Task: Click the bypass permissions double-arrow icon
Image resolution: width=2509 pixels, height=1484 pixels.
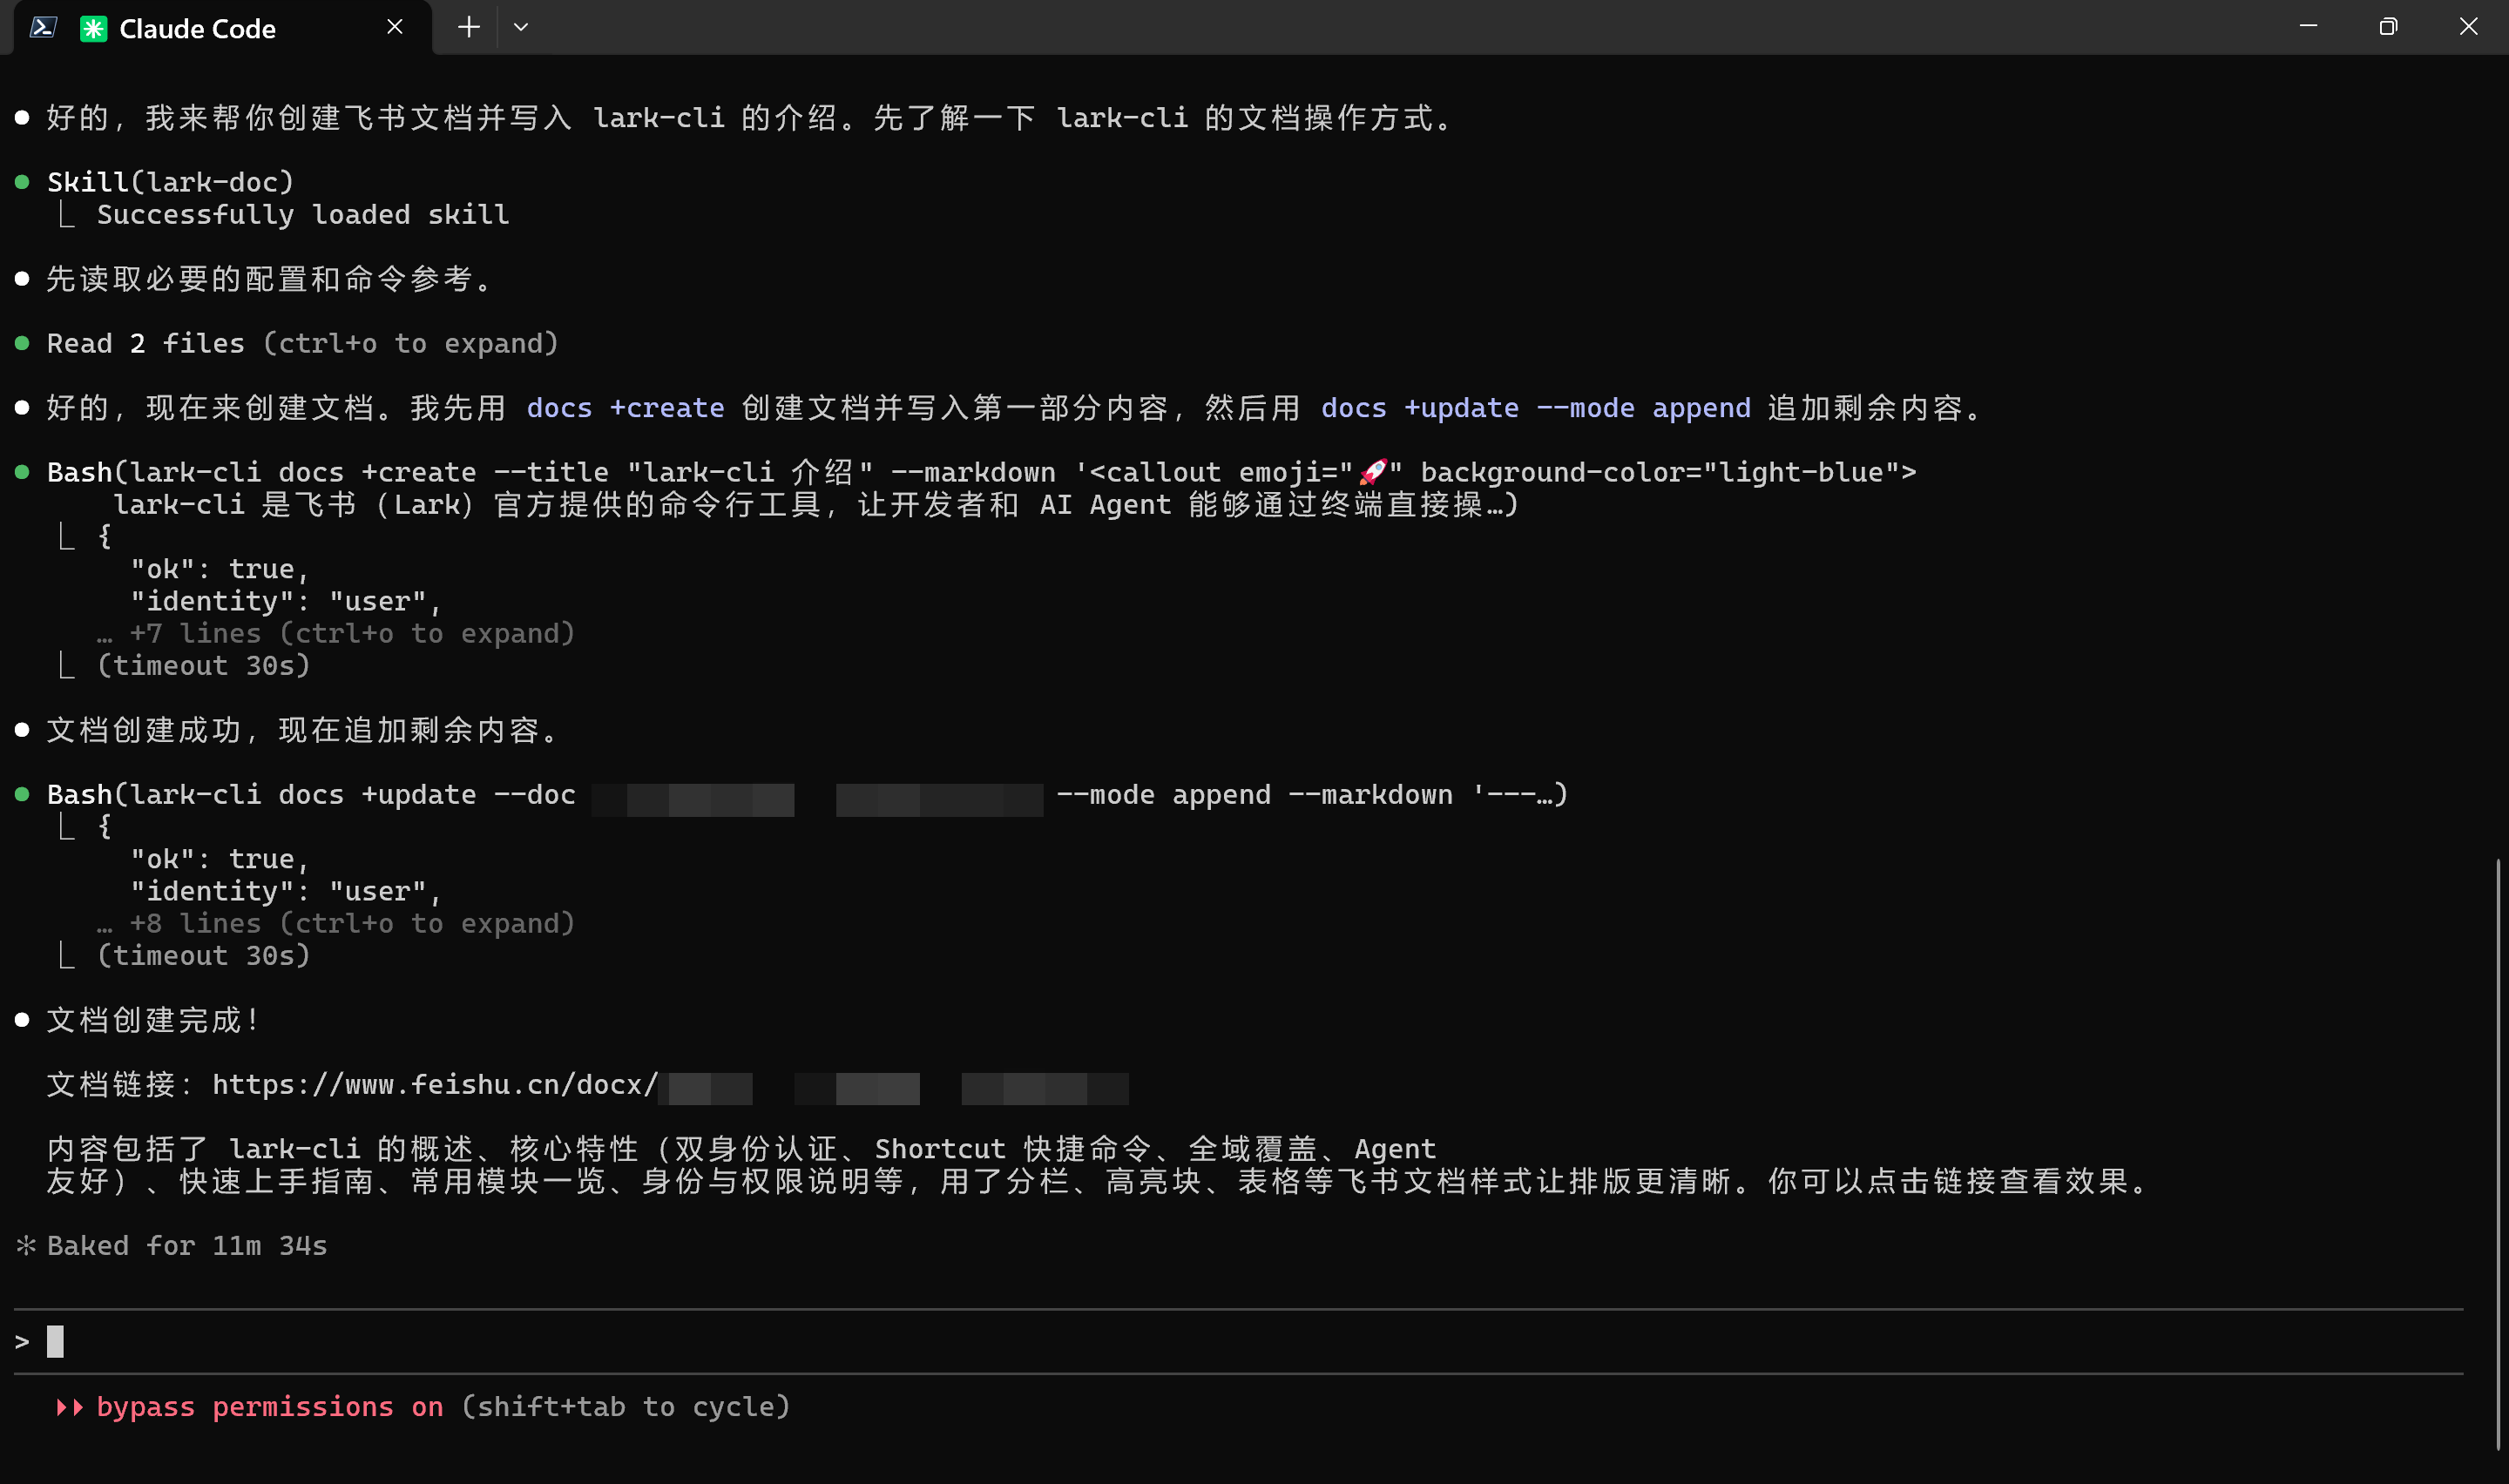Action: tap(69, 1407)
